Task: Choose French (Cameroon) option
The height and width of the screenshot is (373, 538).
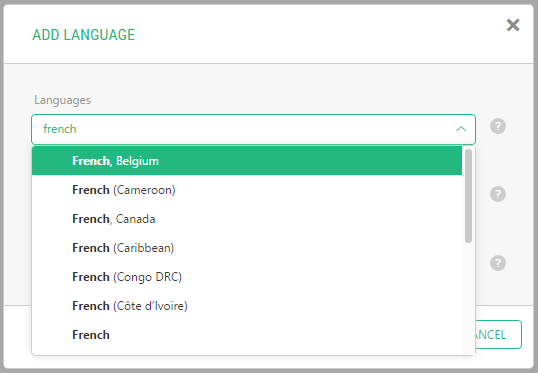Action: pos(247,190)
